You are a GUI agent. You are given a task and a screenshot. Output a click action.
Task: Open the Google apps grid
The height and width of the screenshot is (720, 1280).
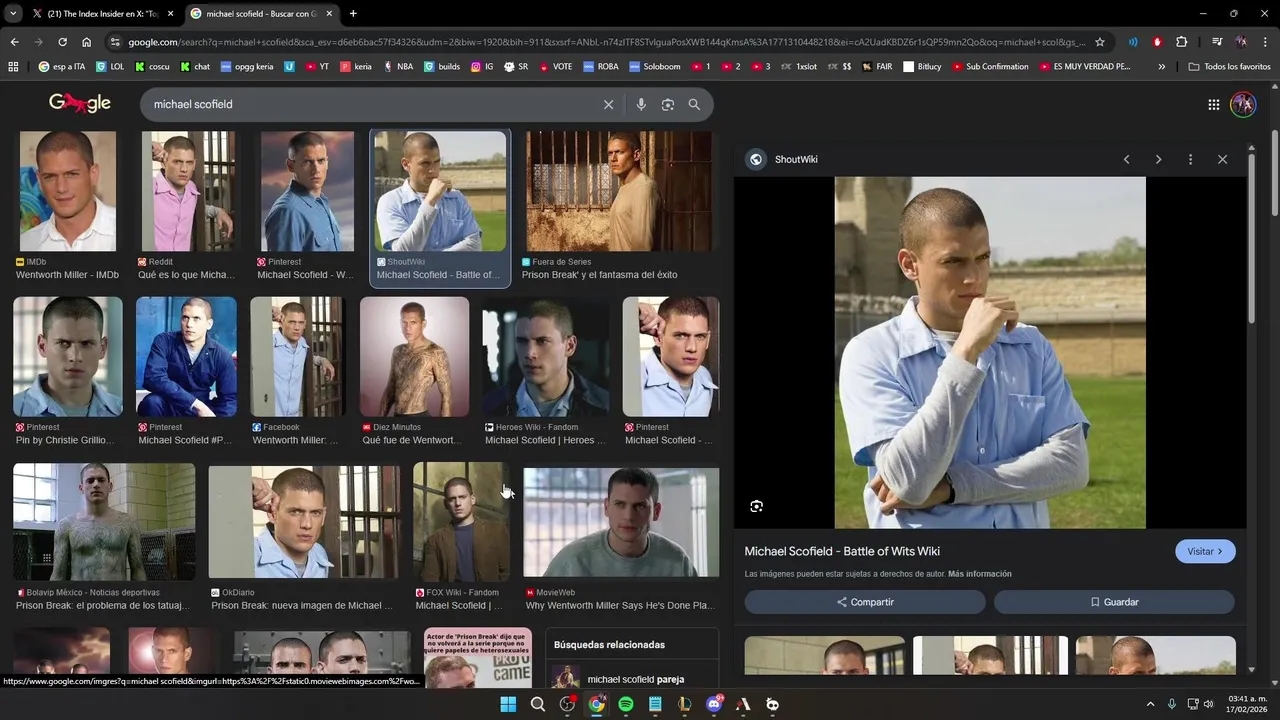click(1213, 104)
